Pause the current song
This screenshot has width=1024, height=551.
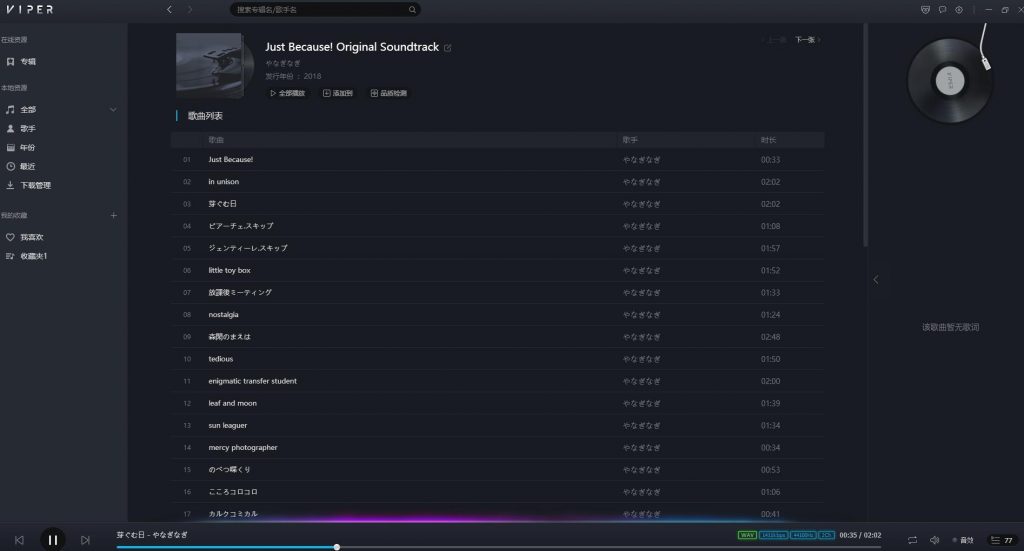point(53,540)
